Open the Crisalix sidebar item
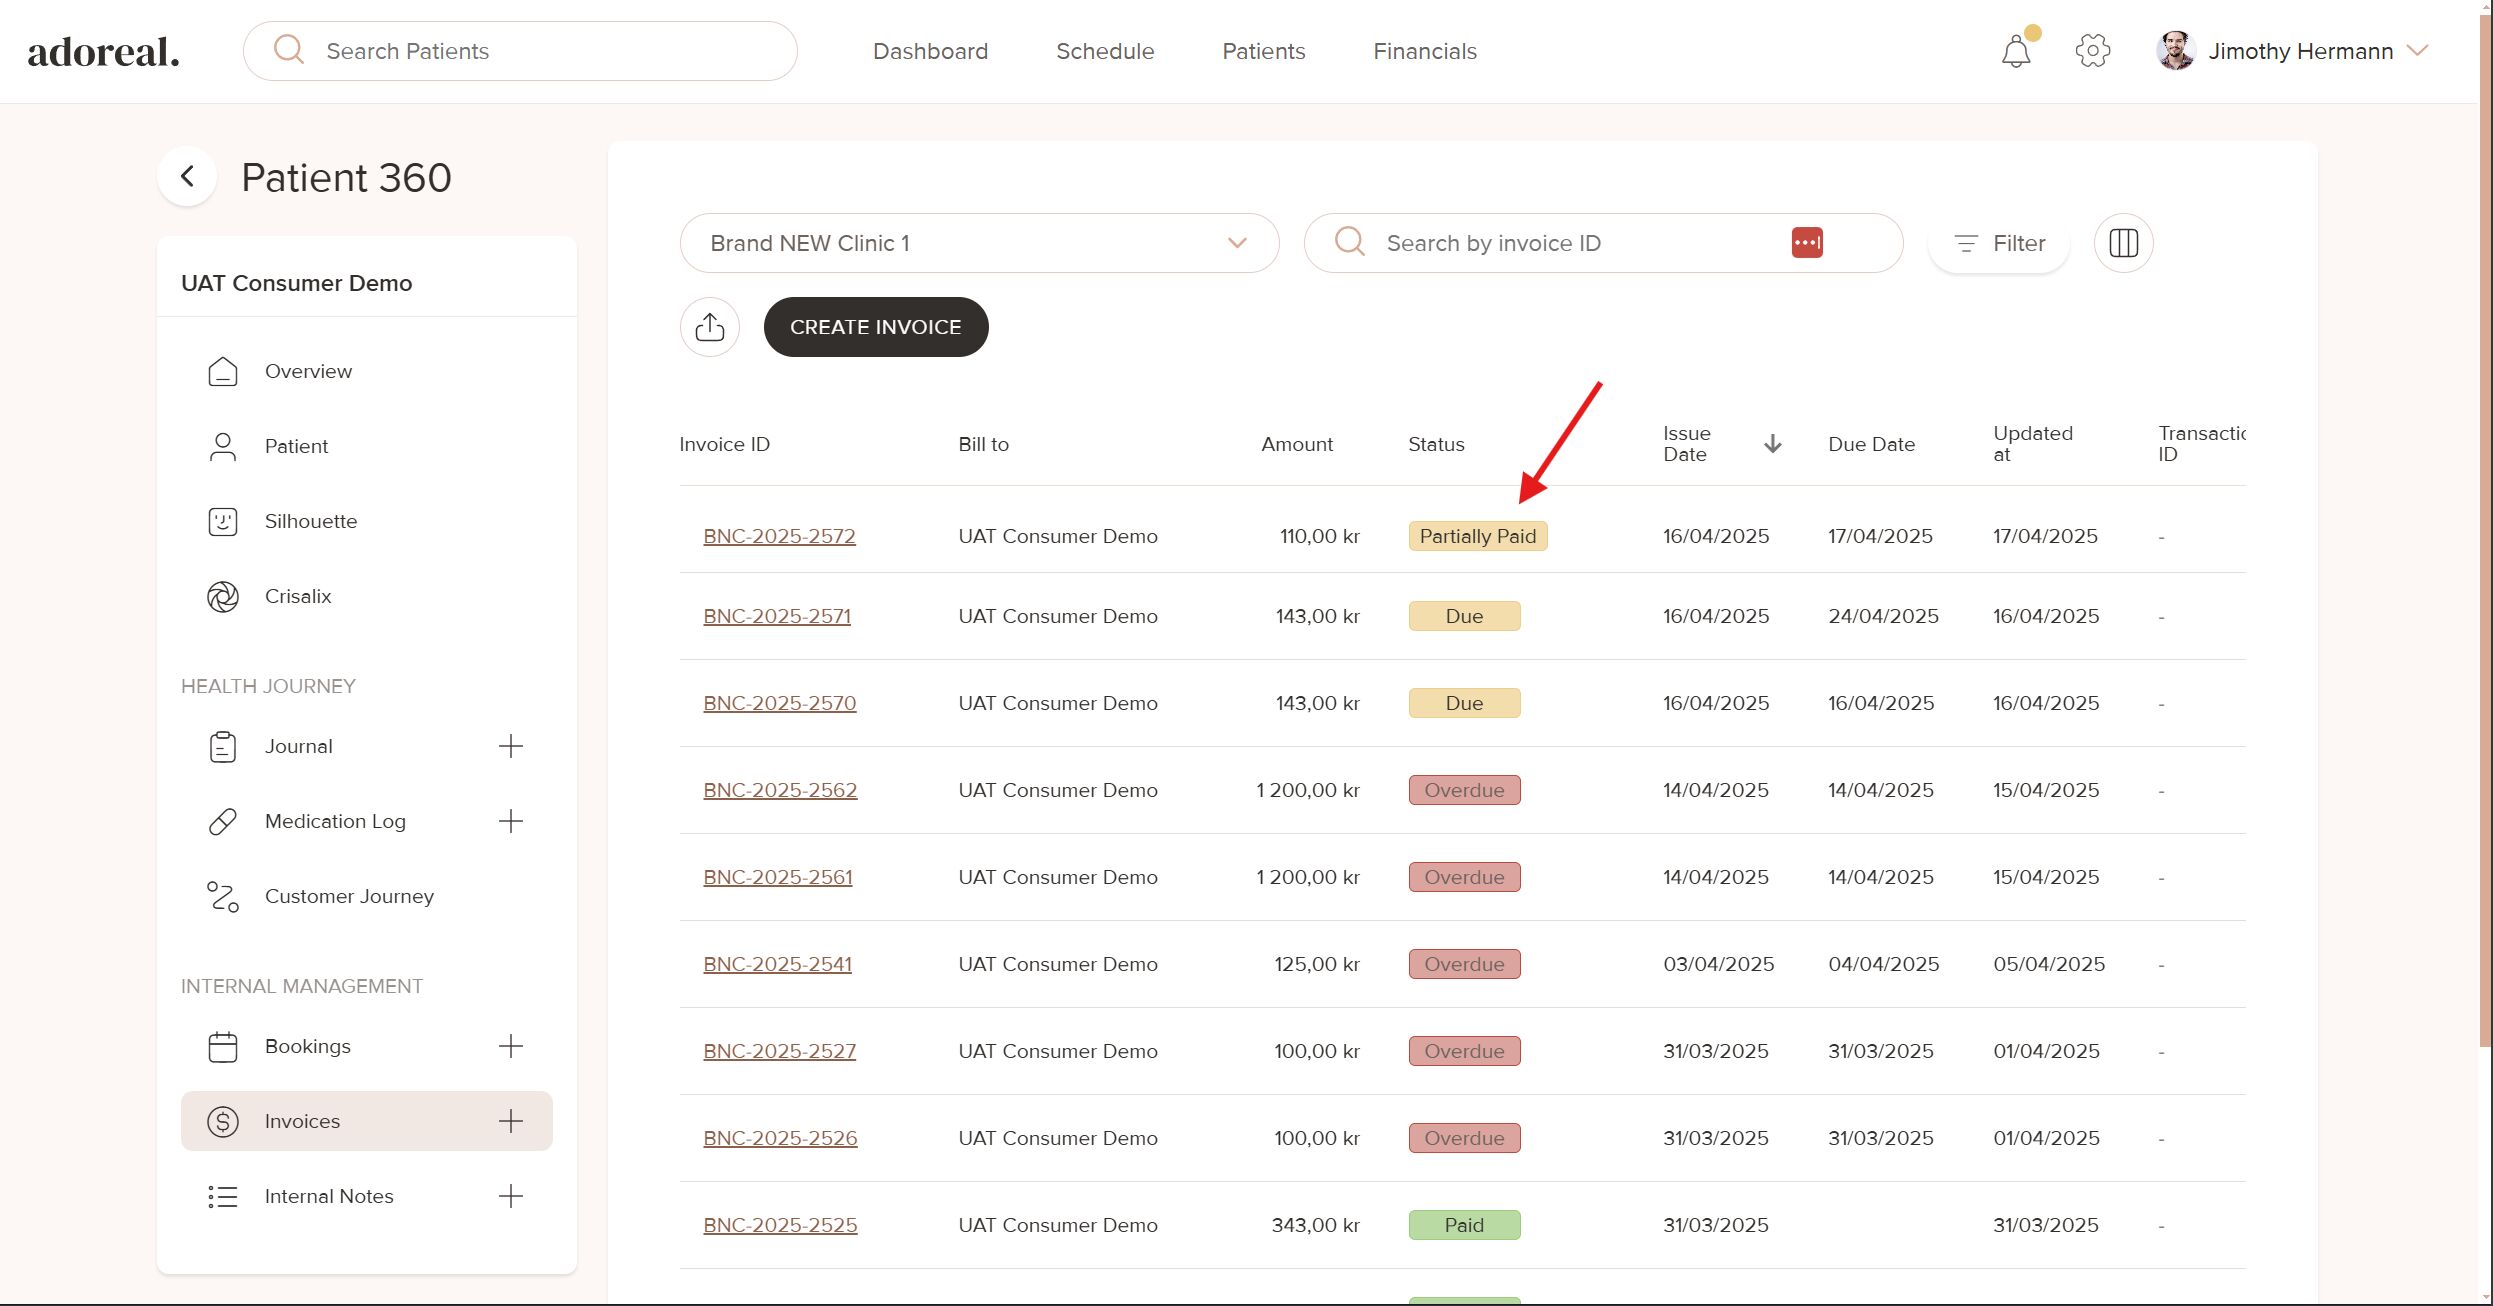 [297, 596]
